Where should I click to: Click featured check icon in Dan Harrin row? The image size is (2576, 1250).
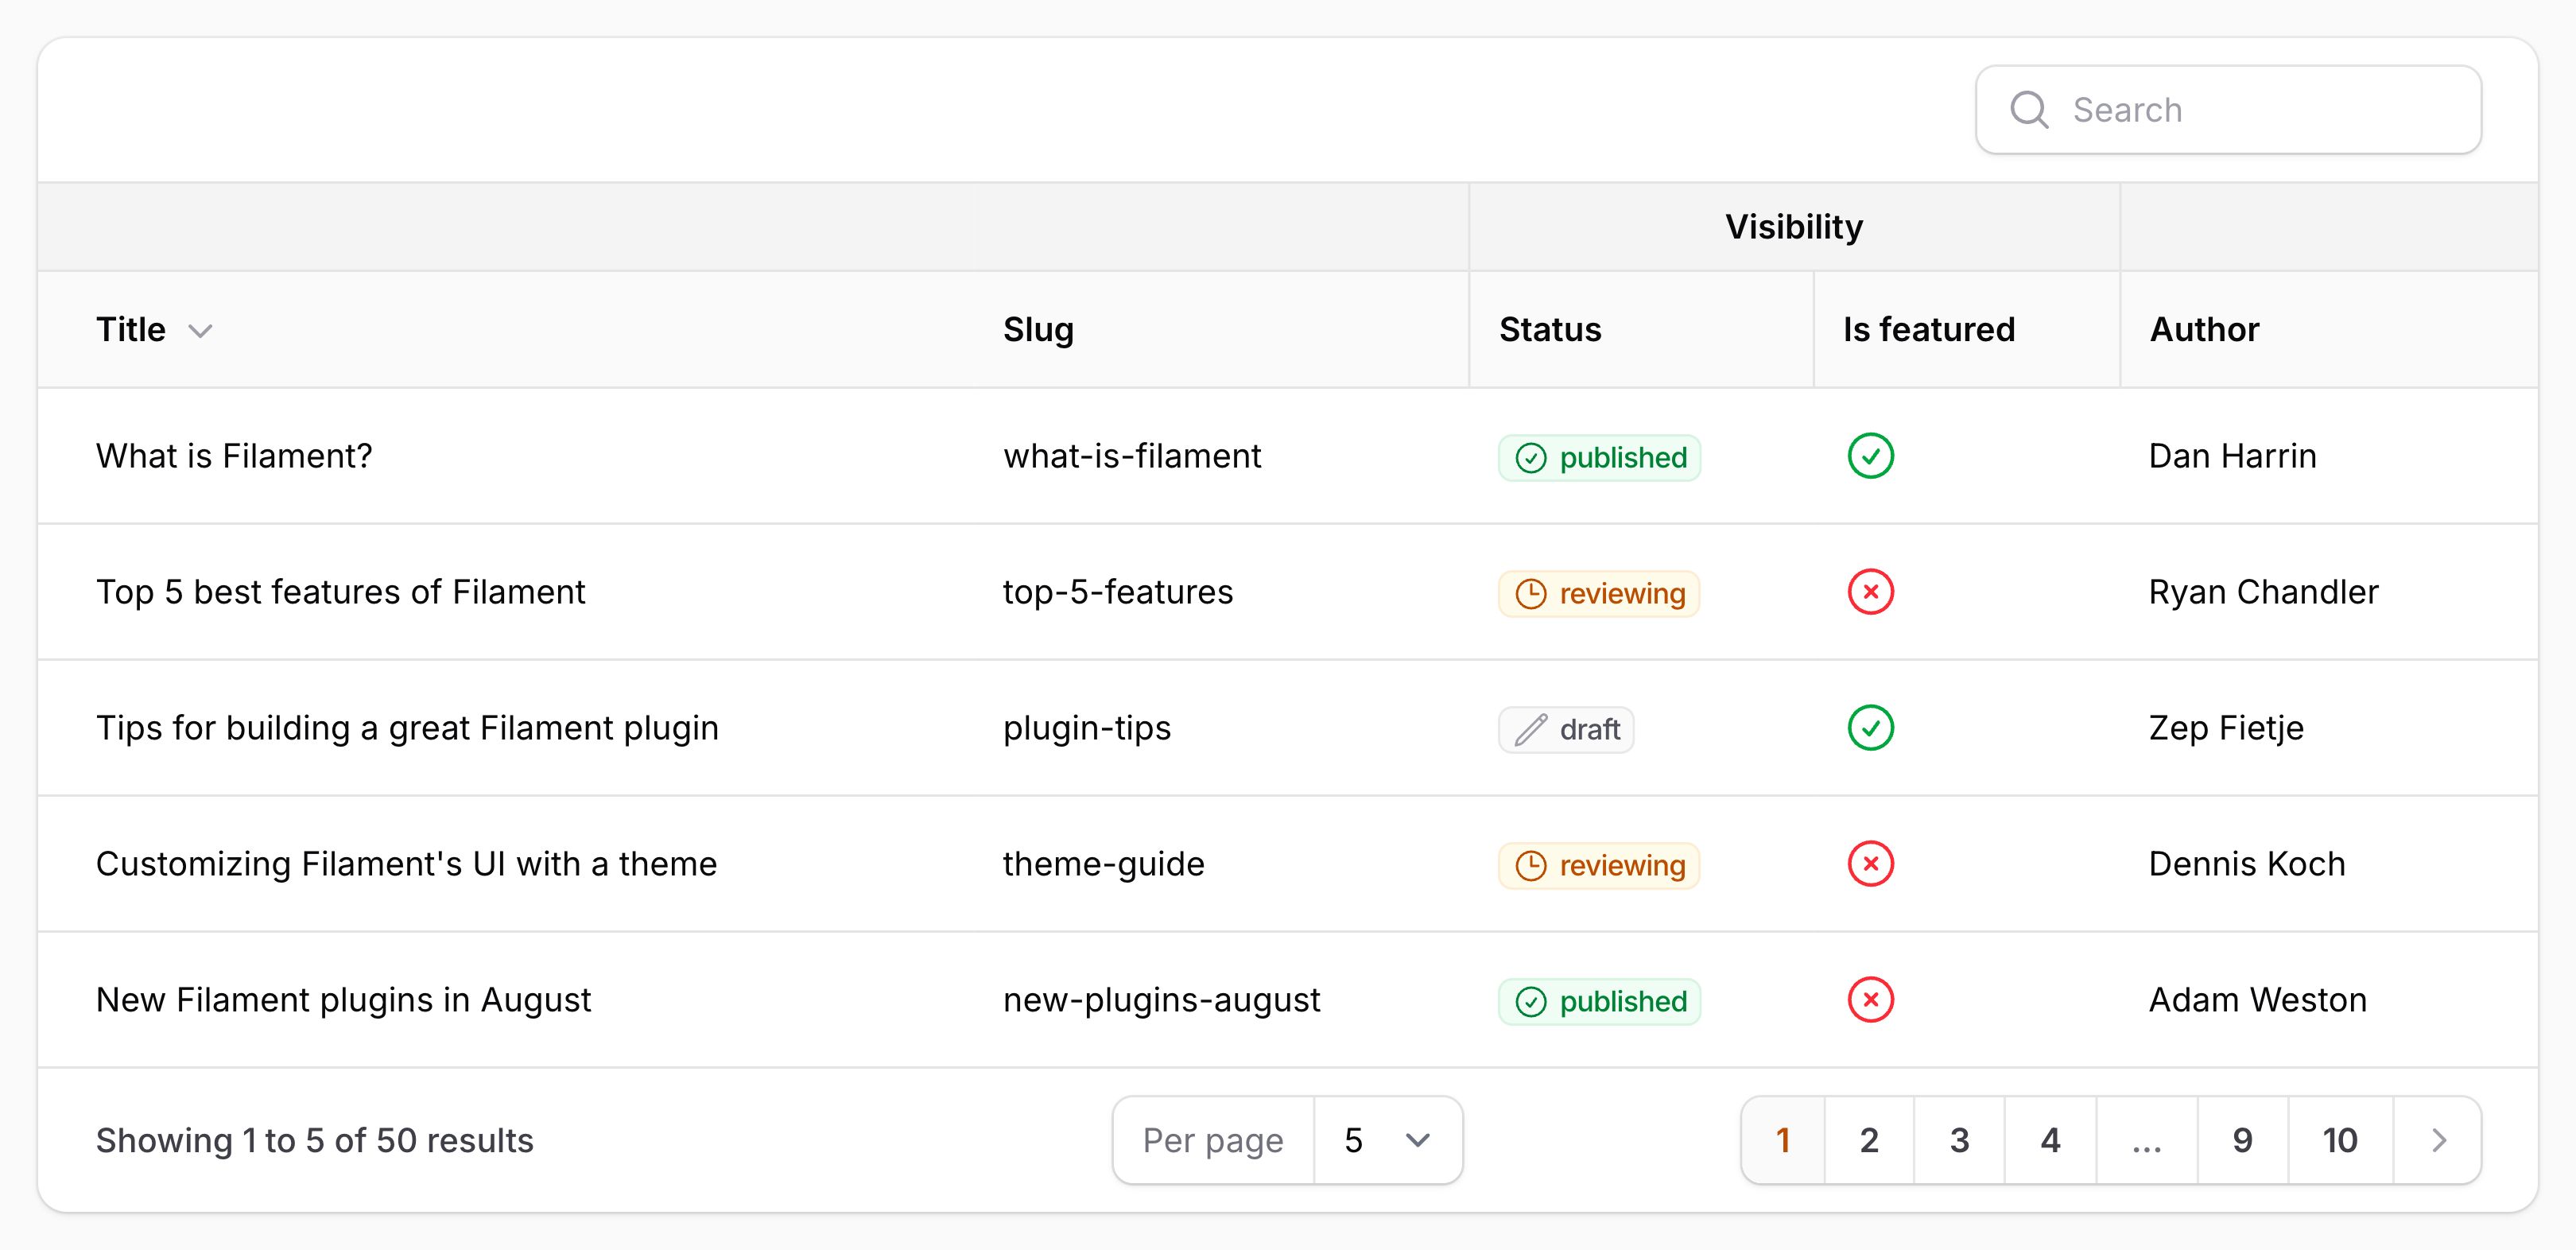[1870, 456]
